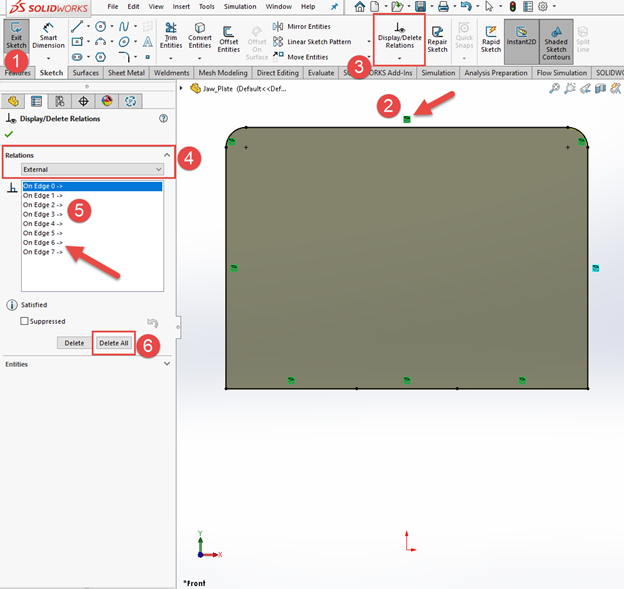Image resolution: width=624 pixels, height=589 pixels.
Task: Open the Line tool dropdown arrow
Action: [x=88, y=27]
